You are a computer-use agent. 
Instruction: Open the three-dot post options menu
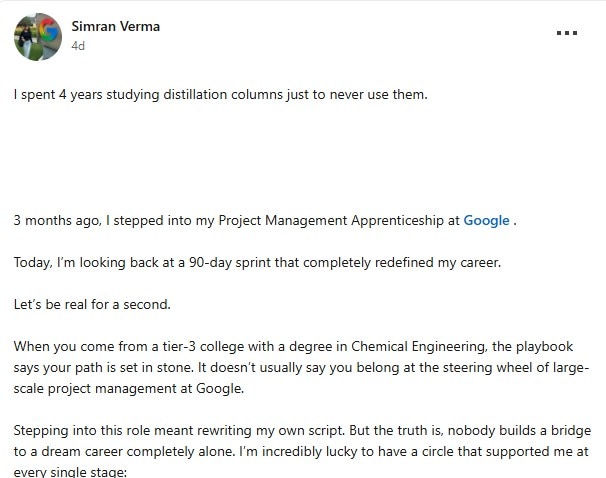coord(567,33)
